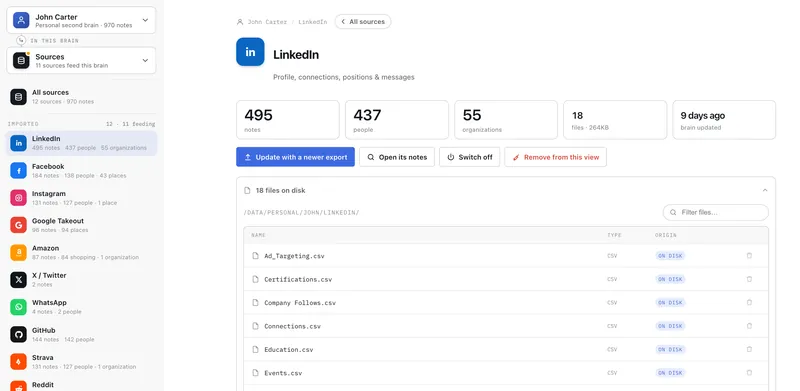Click the Facebook icon in sidebar
800x391 pixels.
click(x=18, y=170)
